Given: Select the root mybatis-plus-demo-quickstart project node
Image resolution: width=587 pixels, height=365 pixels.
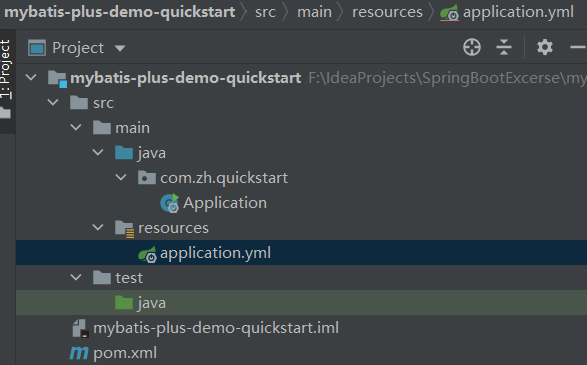Looking at the screenshot, I should (186, 78).
